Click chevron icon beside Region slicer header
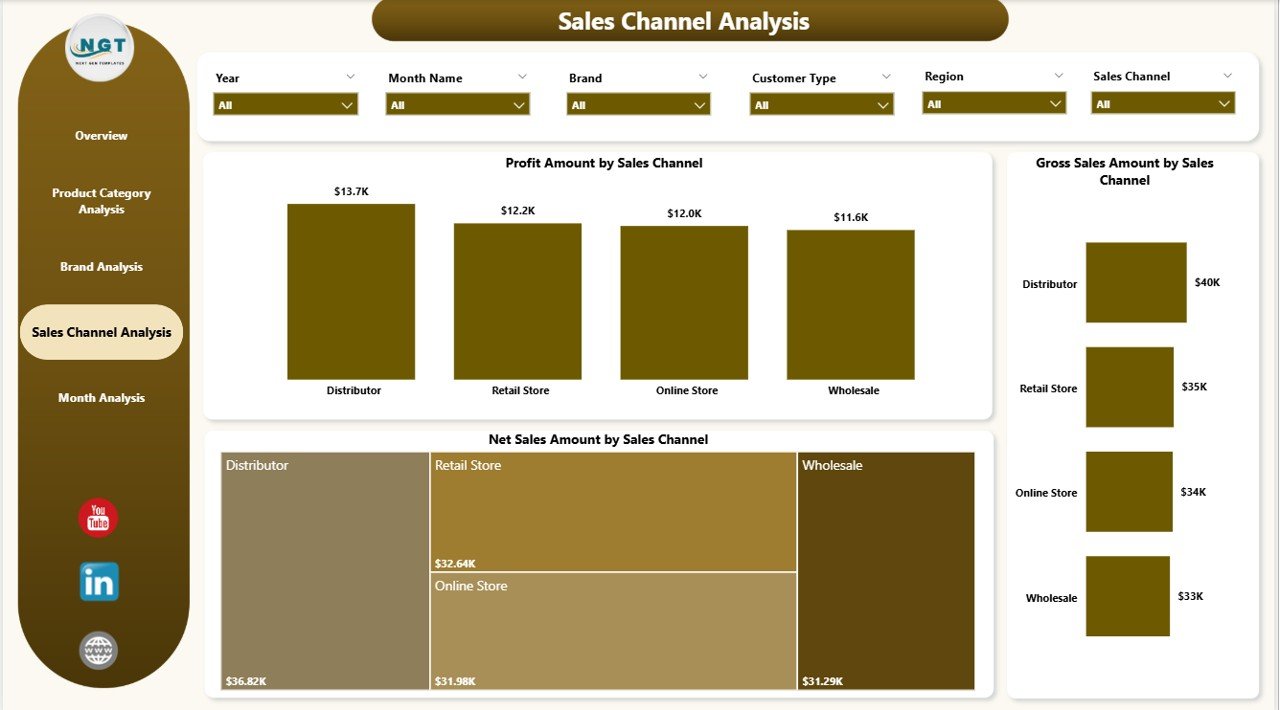Viewport: 1280px width, 710px height. [1058, 76]
